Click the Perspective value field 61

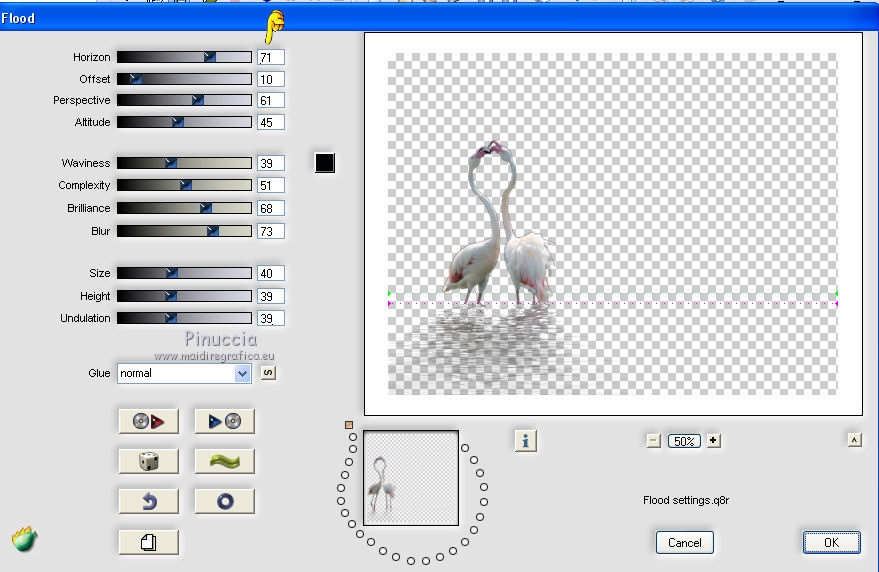(x=271, y=100)
